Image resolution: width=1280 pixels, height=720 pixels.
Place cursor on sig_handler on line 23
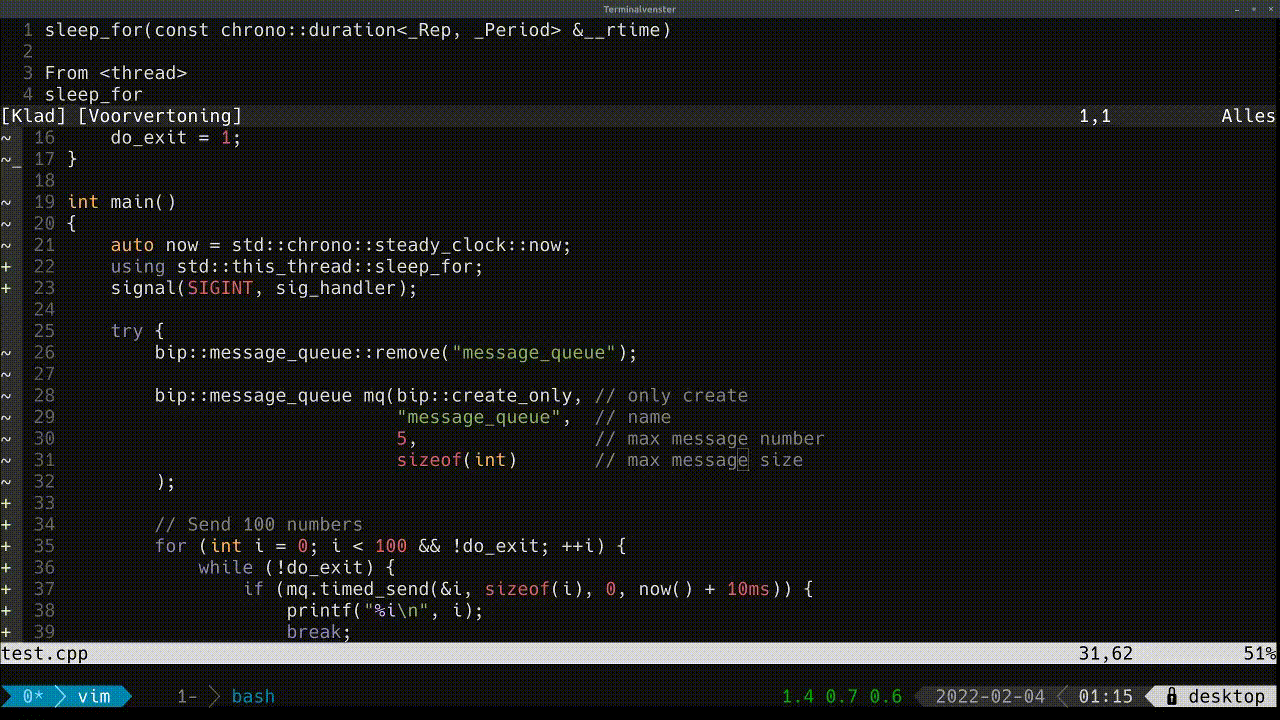[336, 288]
